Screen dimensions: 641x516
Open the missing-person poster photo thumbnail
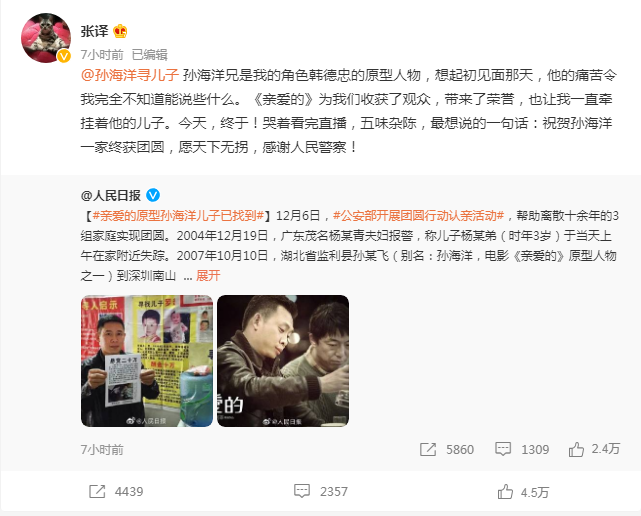pos(147,361)
